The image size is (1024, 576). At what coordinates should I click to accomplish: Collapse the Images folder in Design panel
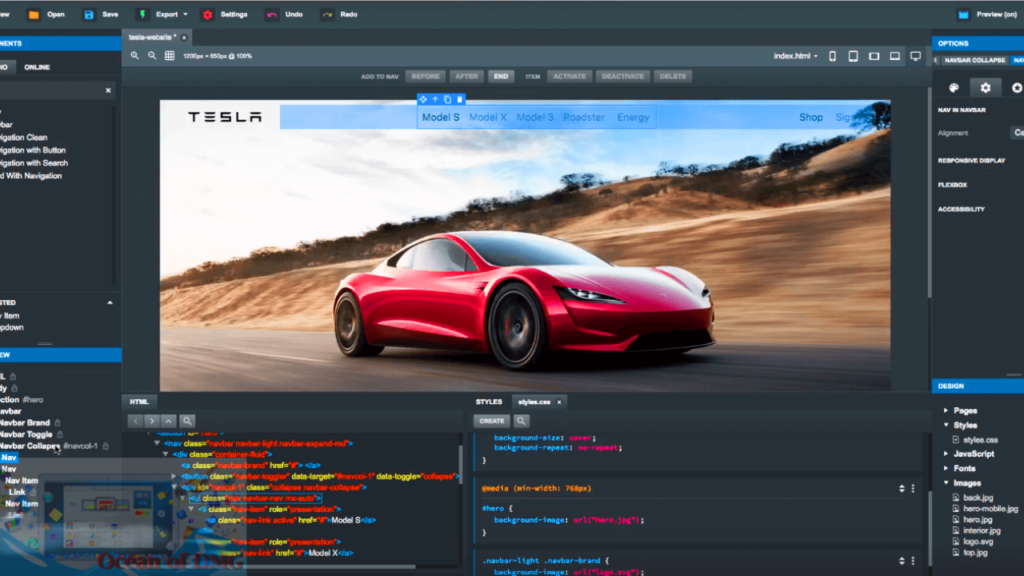coord(946,483)
